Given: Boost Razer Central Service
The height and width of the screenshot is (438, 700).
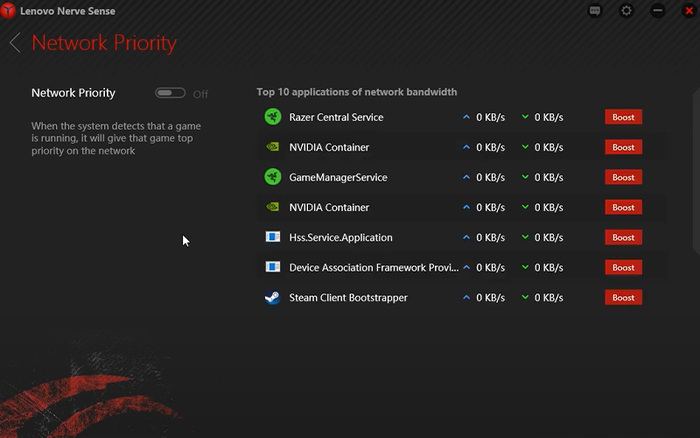Looking at the screenshot, I should click(623, 117).
